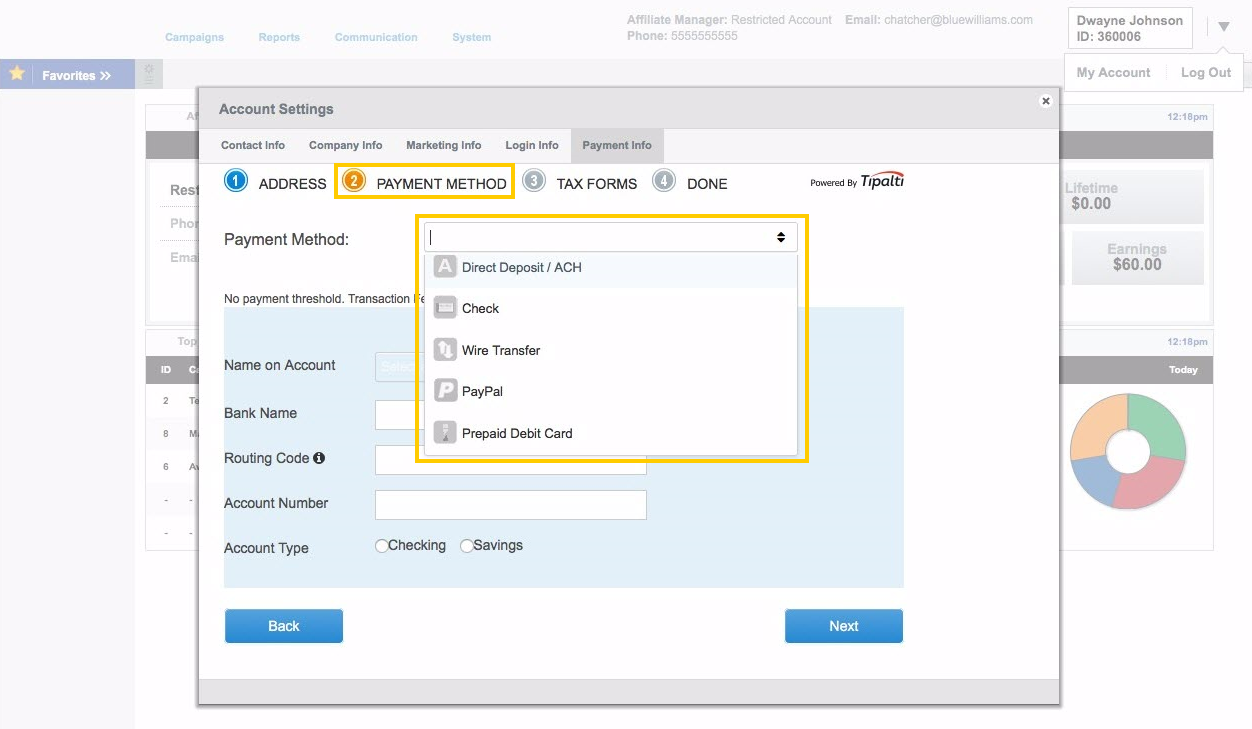Select the Direct Deposit / ACH icon
This screenshot has height=729, width=1252.
[445, 266]
